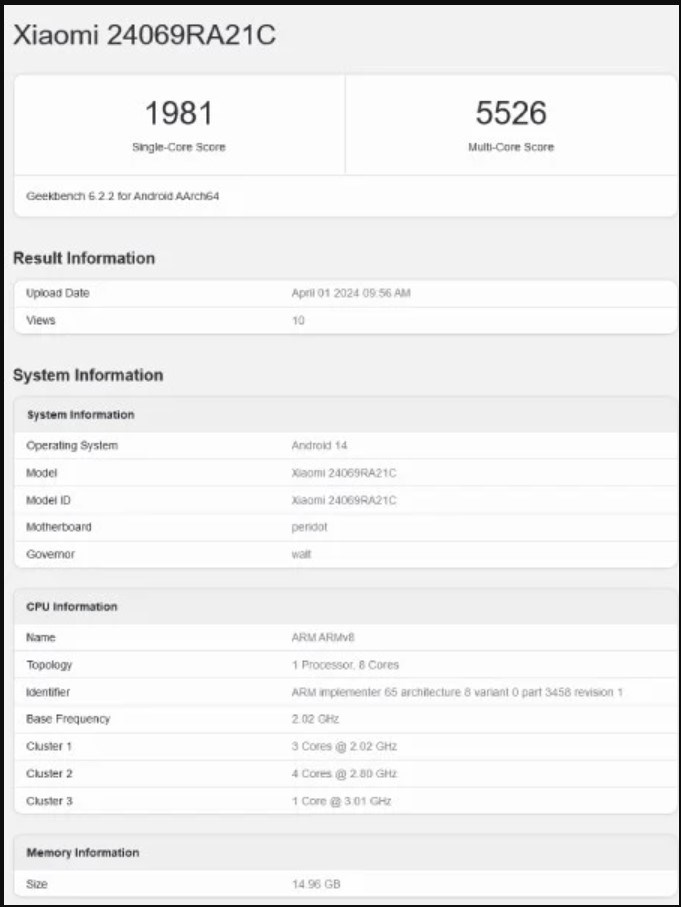The height and width of the screenshot is (907, 681).
Task: Select the memory size value 14.96 GB
Action: pos(316,884)
